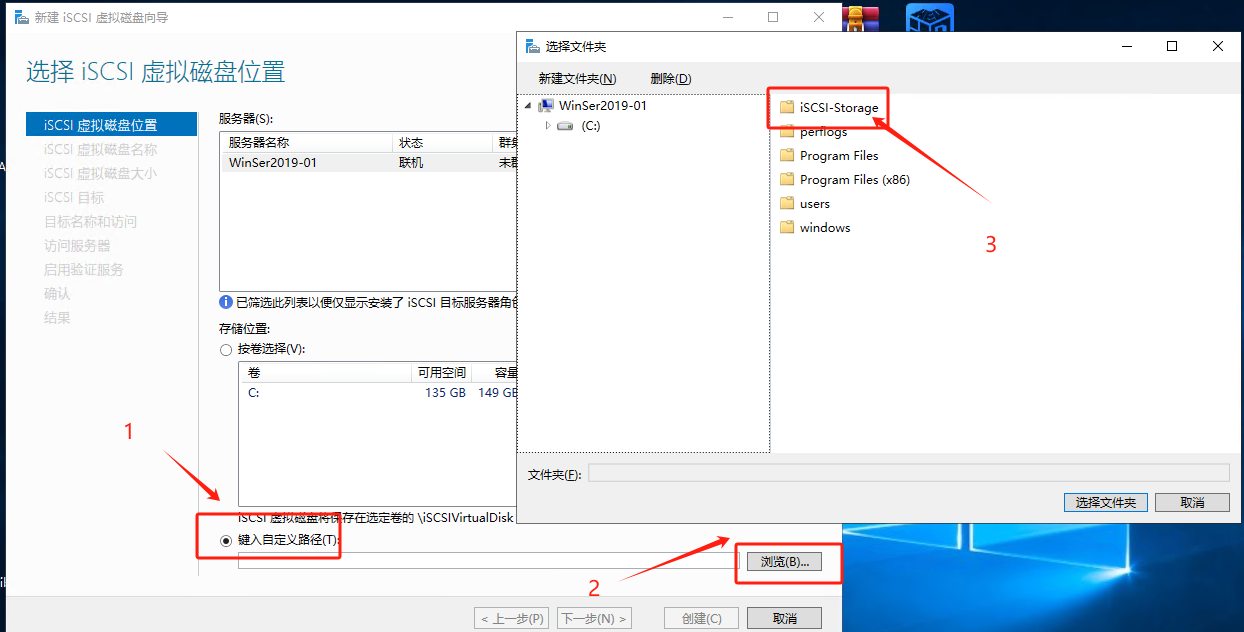Click the windows folder icon
Viewport: 1244px width, 632px height.
(x=787, y=228)
